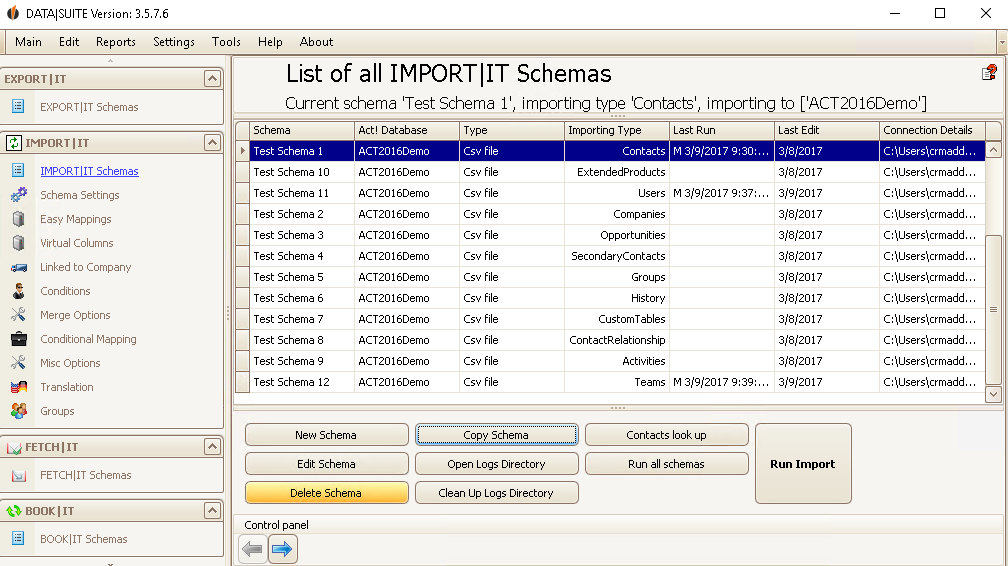The width and height of the screenshot is (1008, 566).
Task: Click the New Schema button
Action: pyautogui.click(x=326, y=435)
